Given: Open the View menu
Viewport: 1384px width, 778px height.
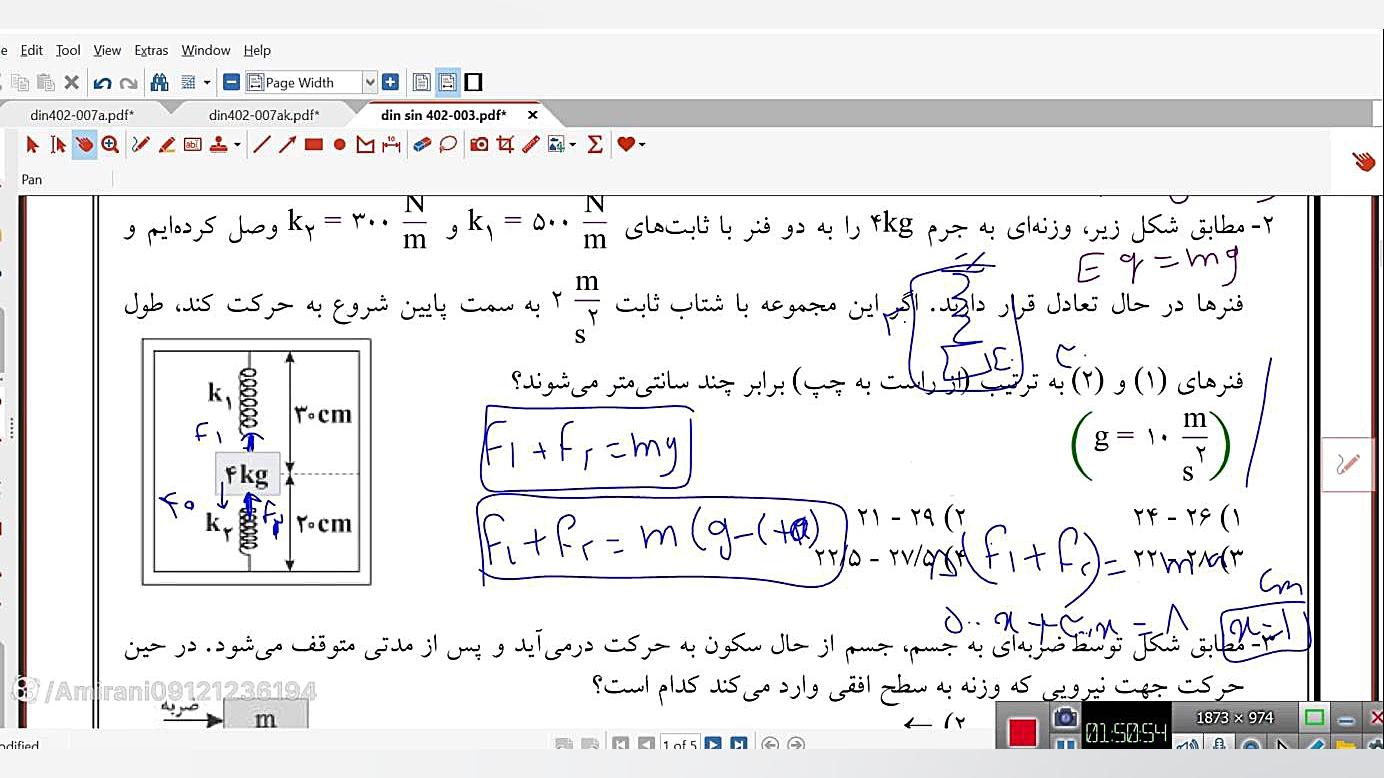Looking at the screenshot, I should click(107, 50).
